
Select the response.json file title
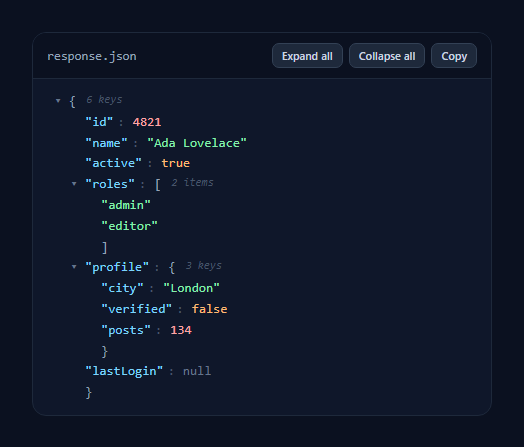(92, 56)
